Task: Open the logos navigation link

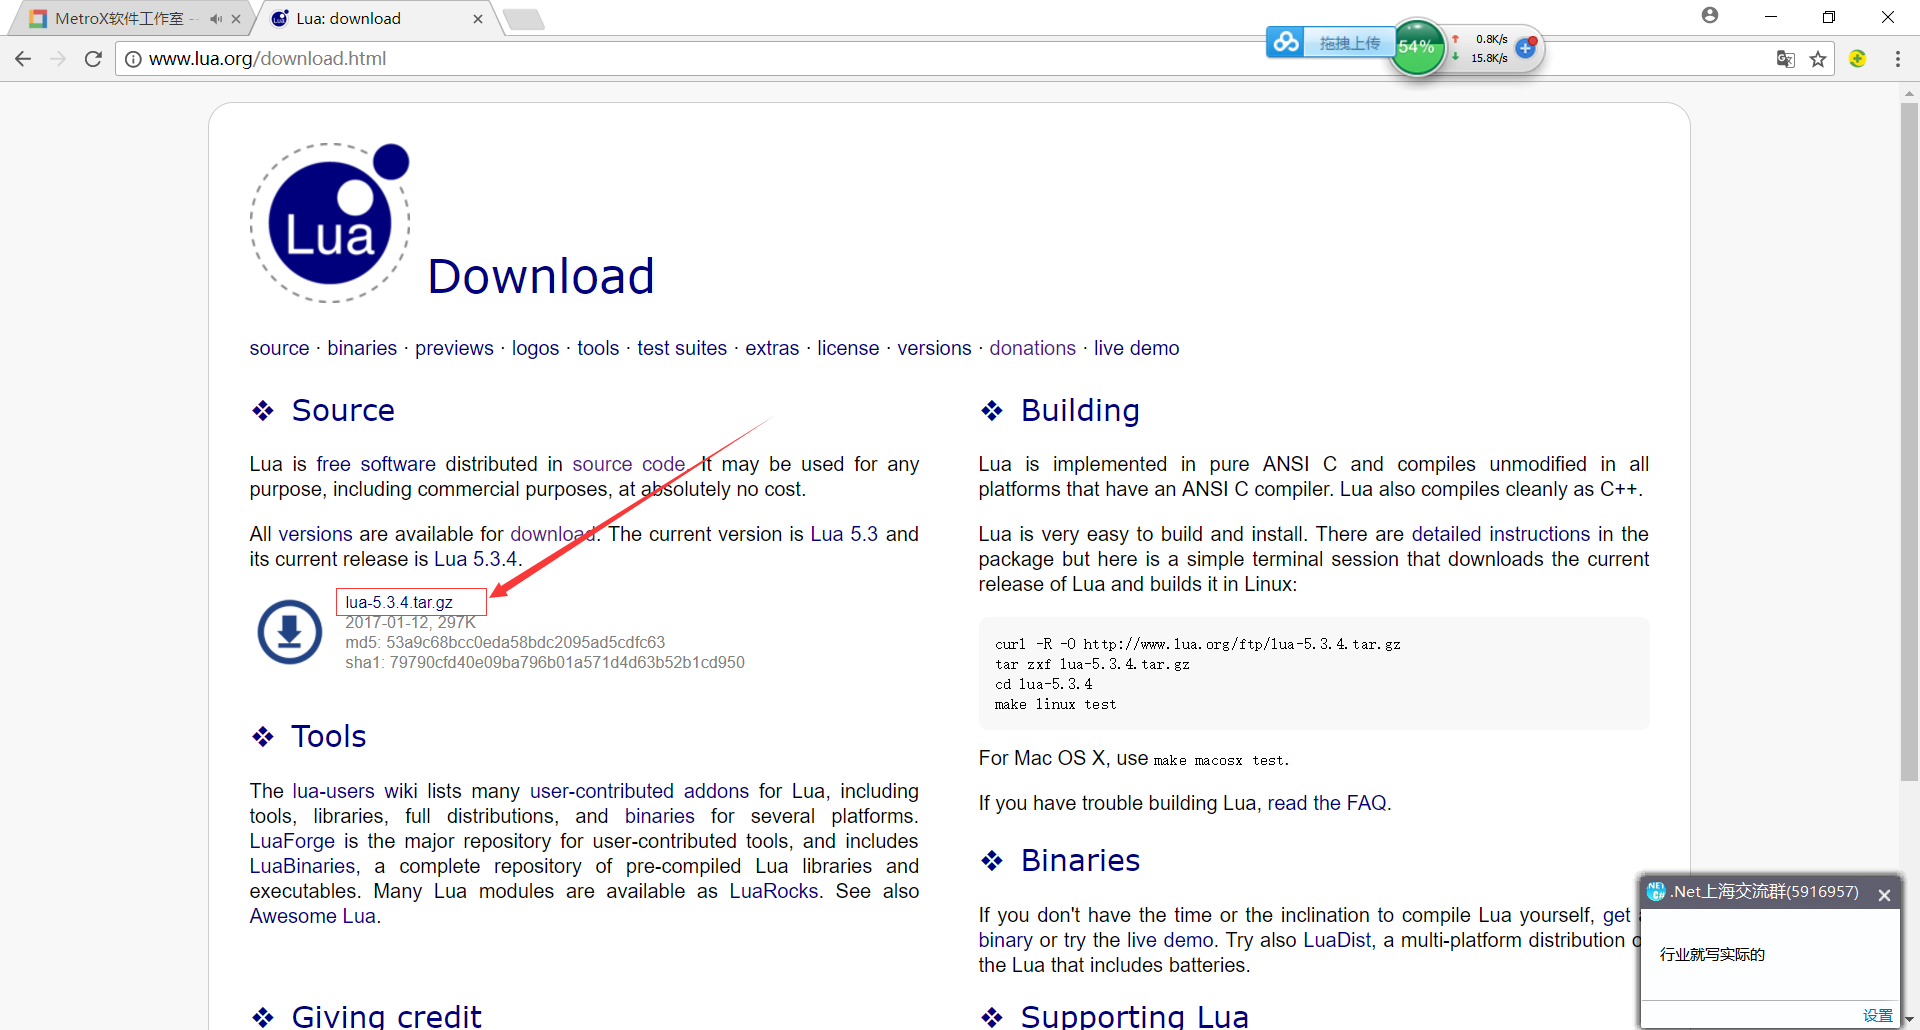Action: pos(535,348)
